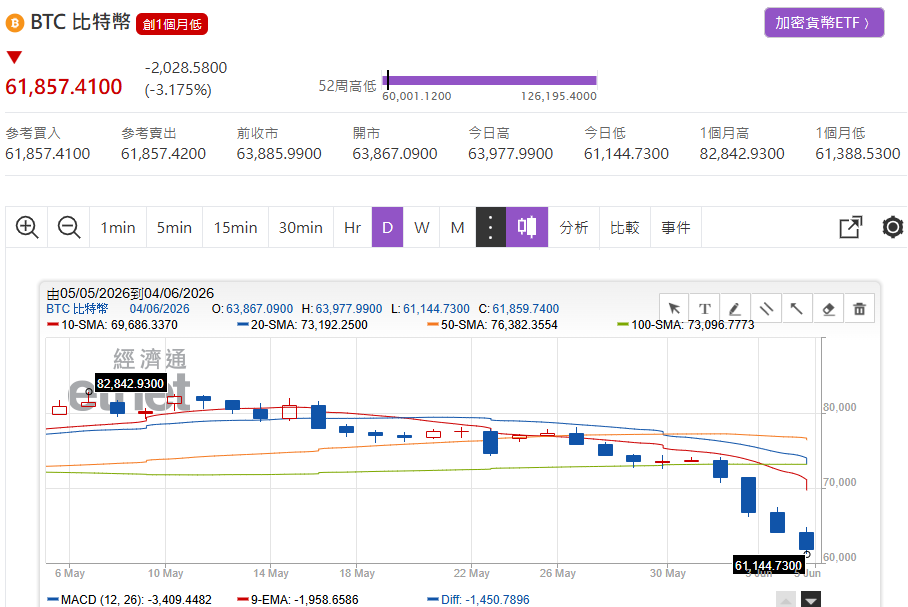Click the 1個月高 value 82,842.9300
The width and height of the screenshot is (908, 607).
(742, 153)
